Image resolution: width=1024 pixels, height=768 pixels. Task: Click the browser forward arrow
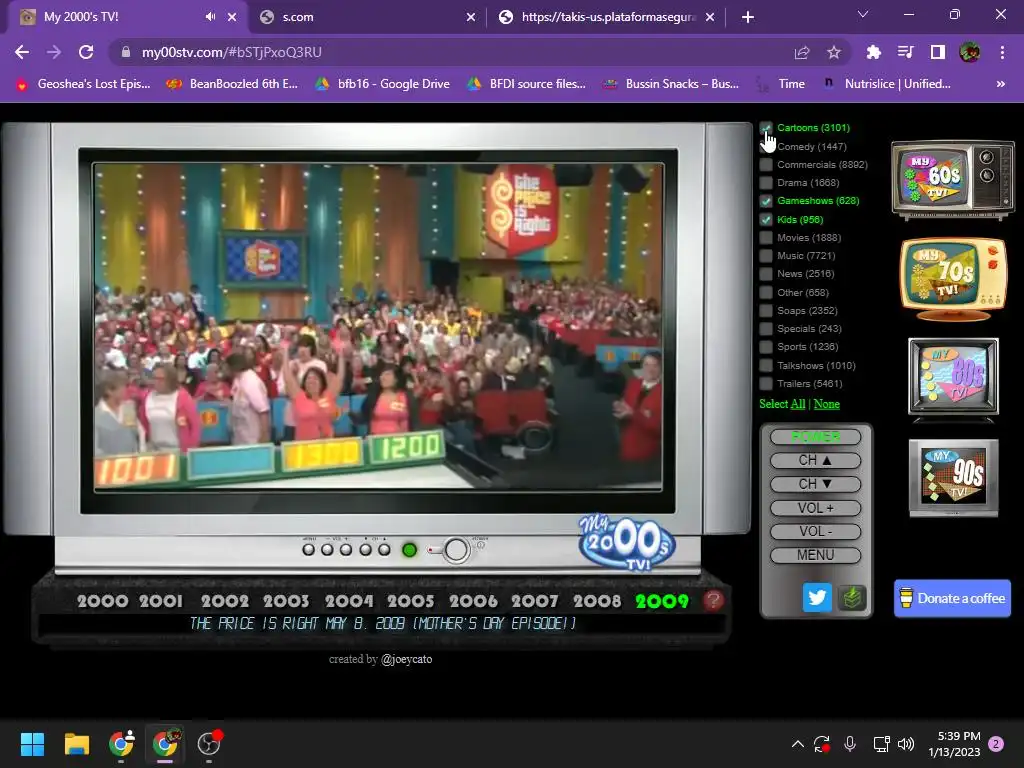click(x=54, y=52)
